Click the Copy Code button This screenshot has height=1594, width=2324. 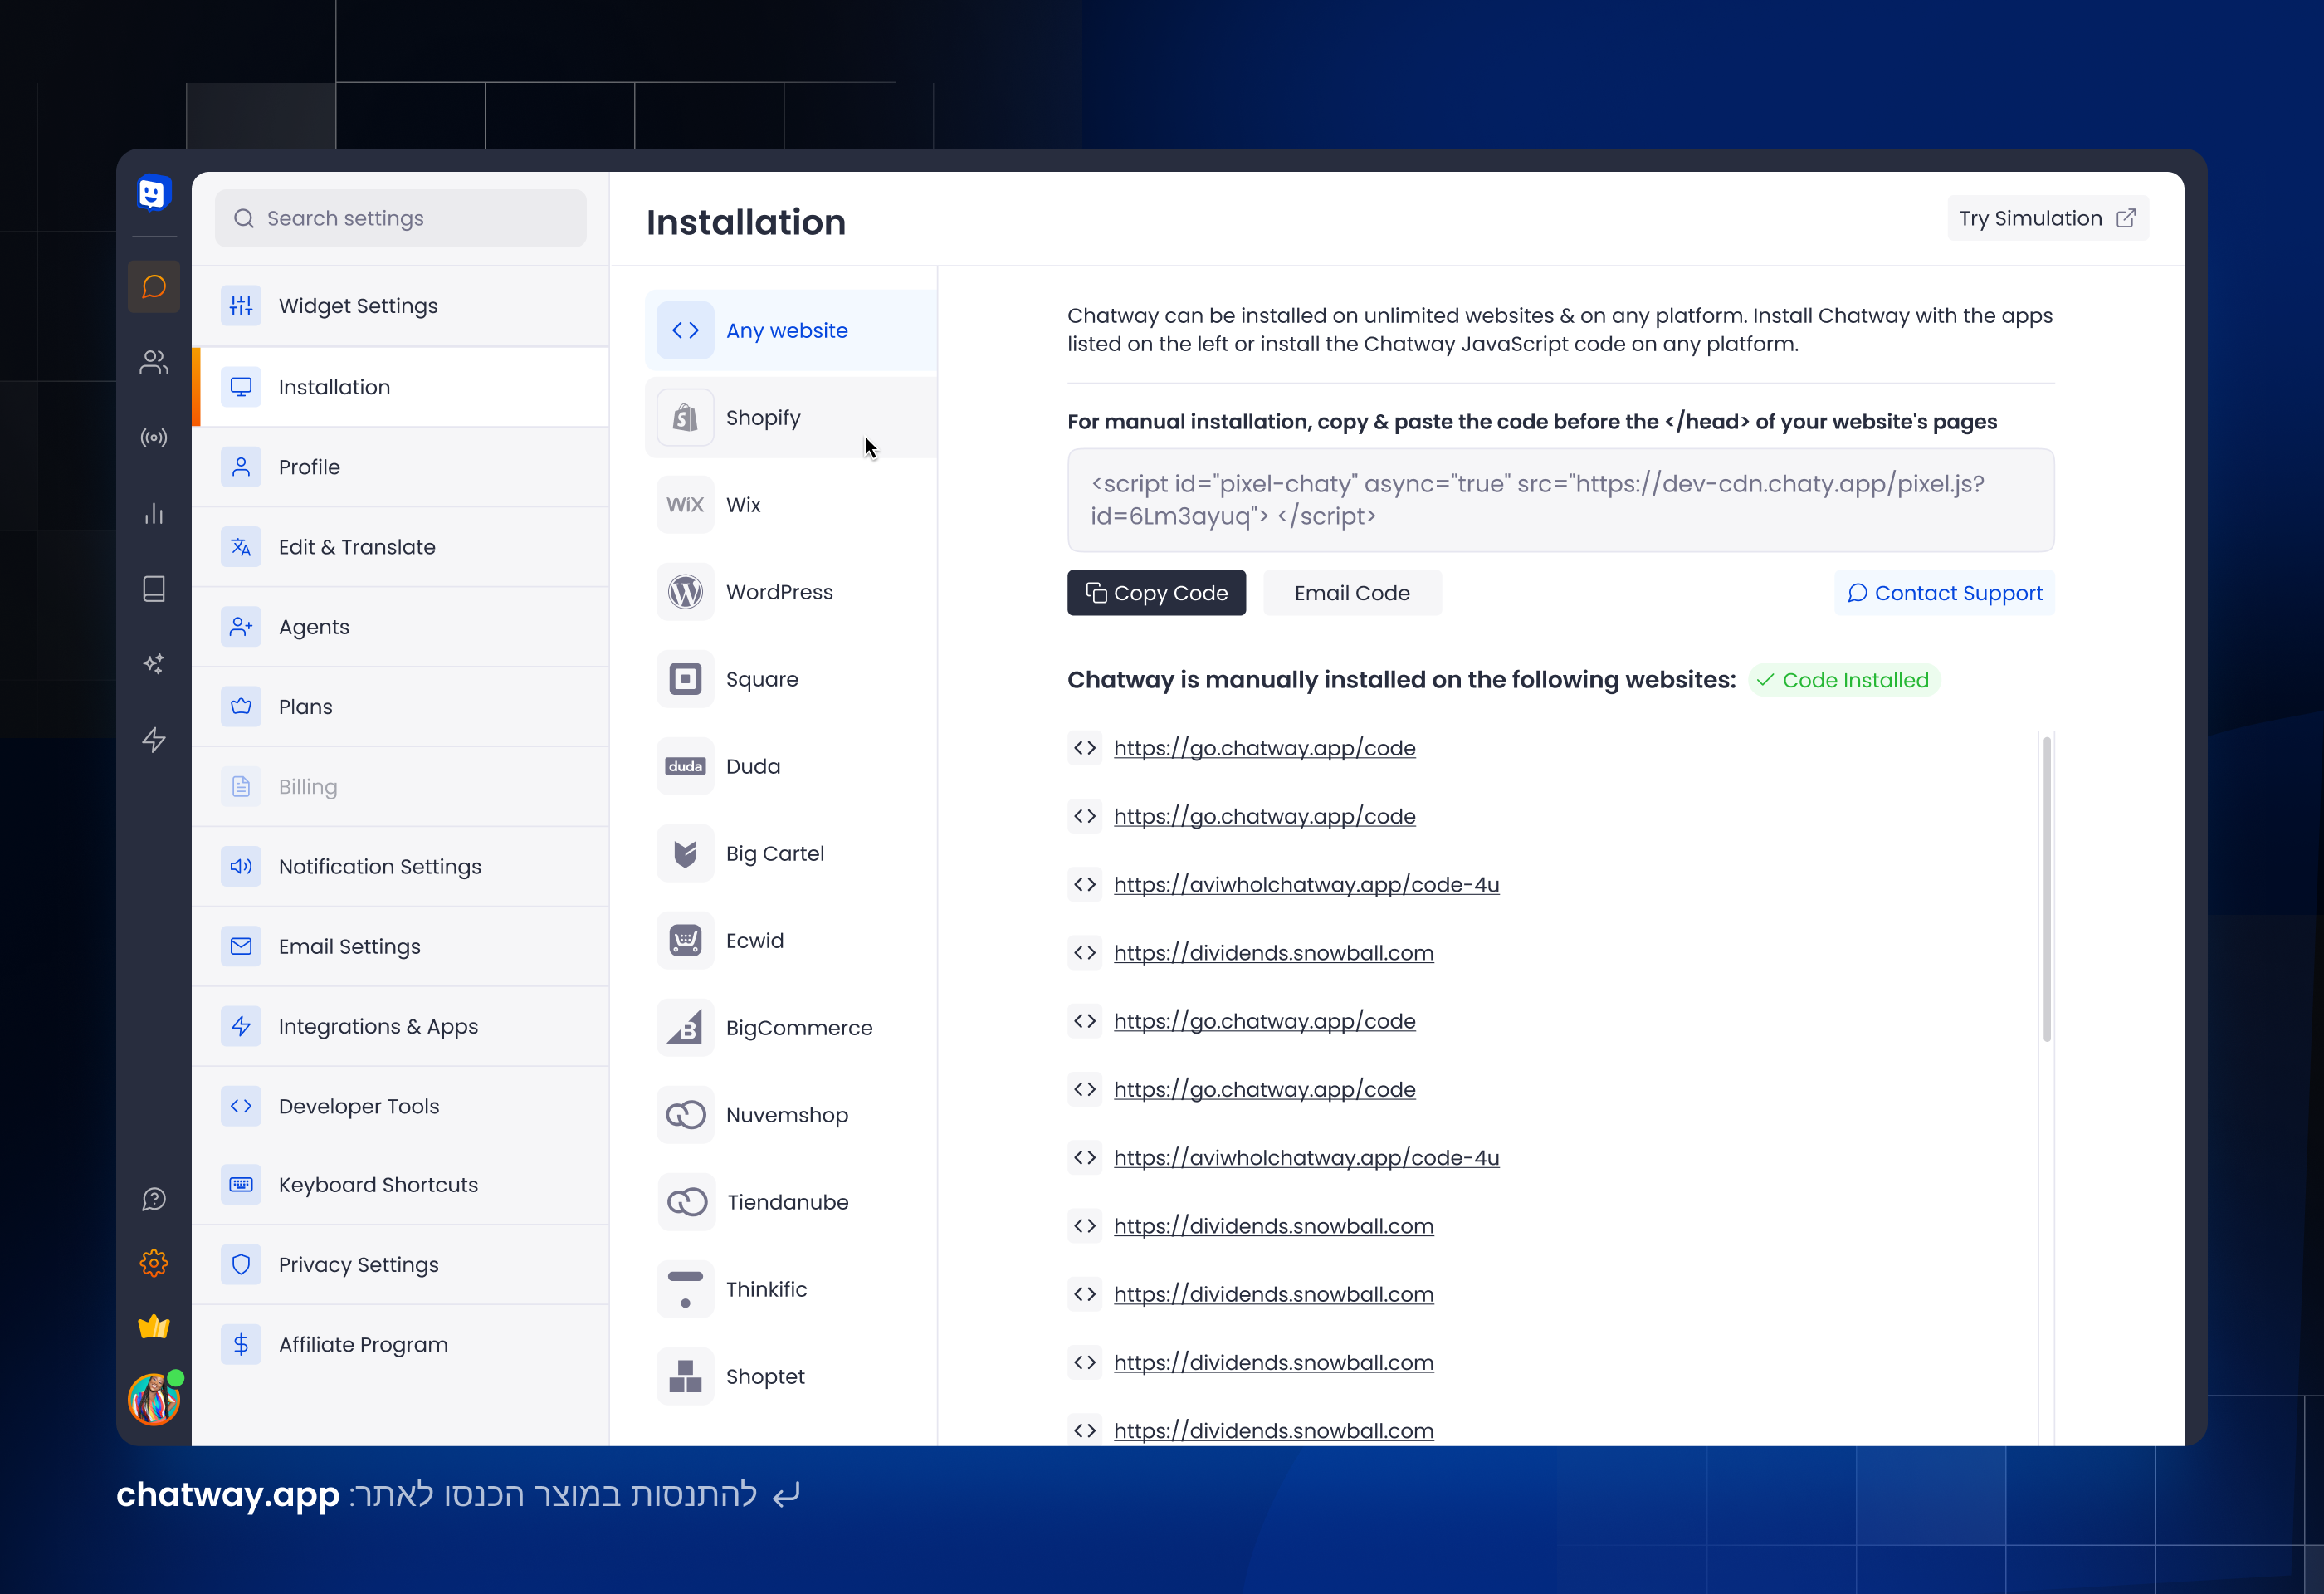tap(1156, 592)
